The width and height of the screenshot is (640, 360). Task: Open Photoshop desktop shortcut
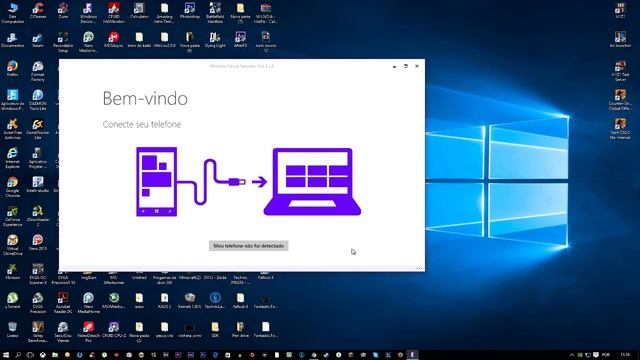190,11
